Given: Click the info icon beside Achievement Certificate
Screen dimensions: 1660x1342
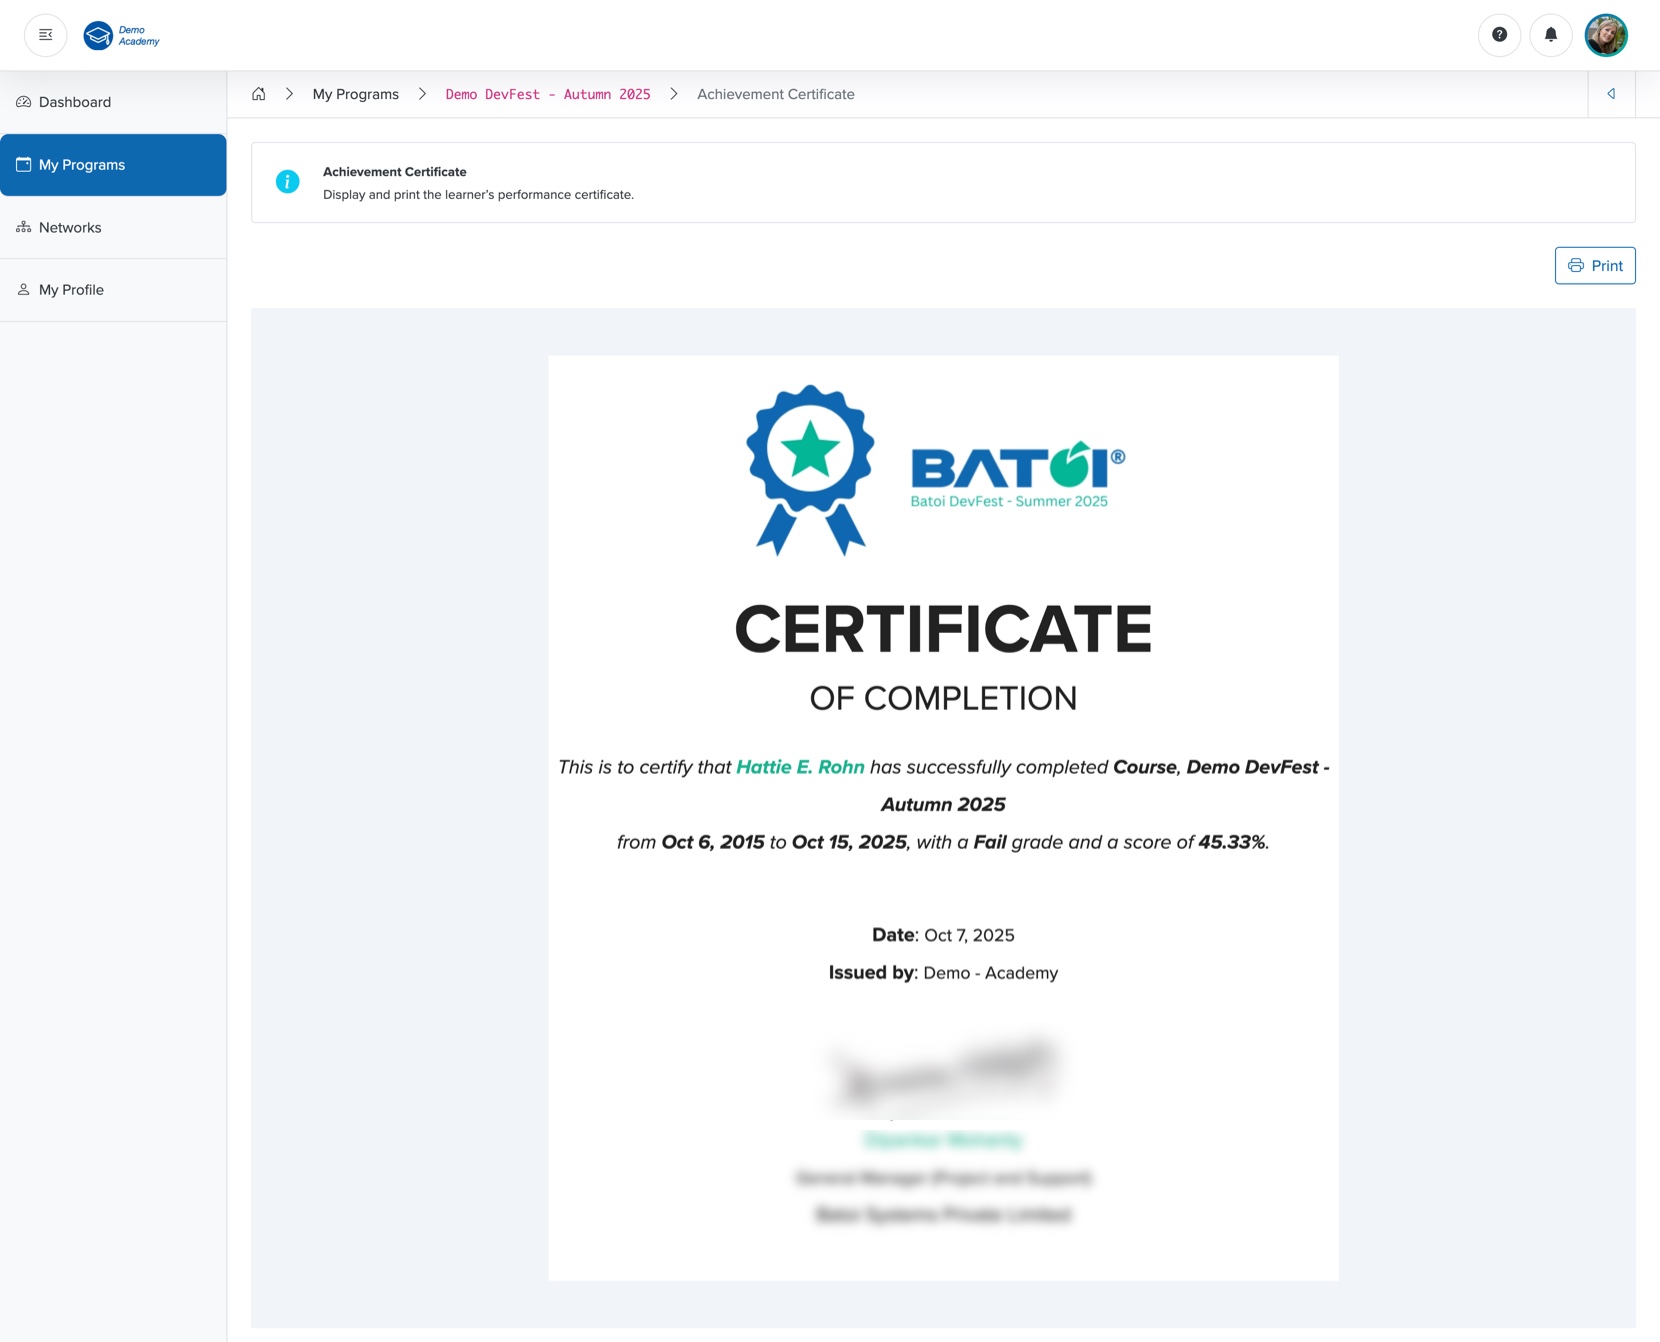Looking at the screenshot, I should click(287, 182).
